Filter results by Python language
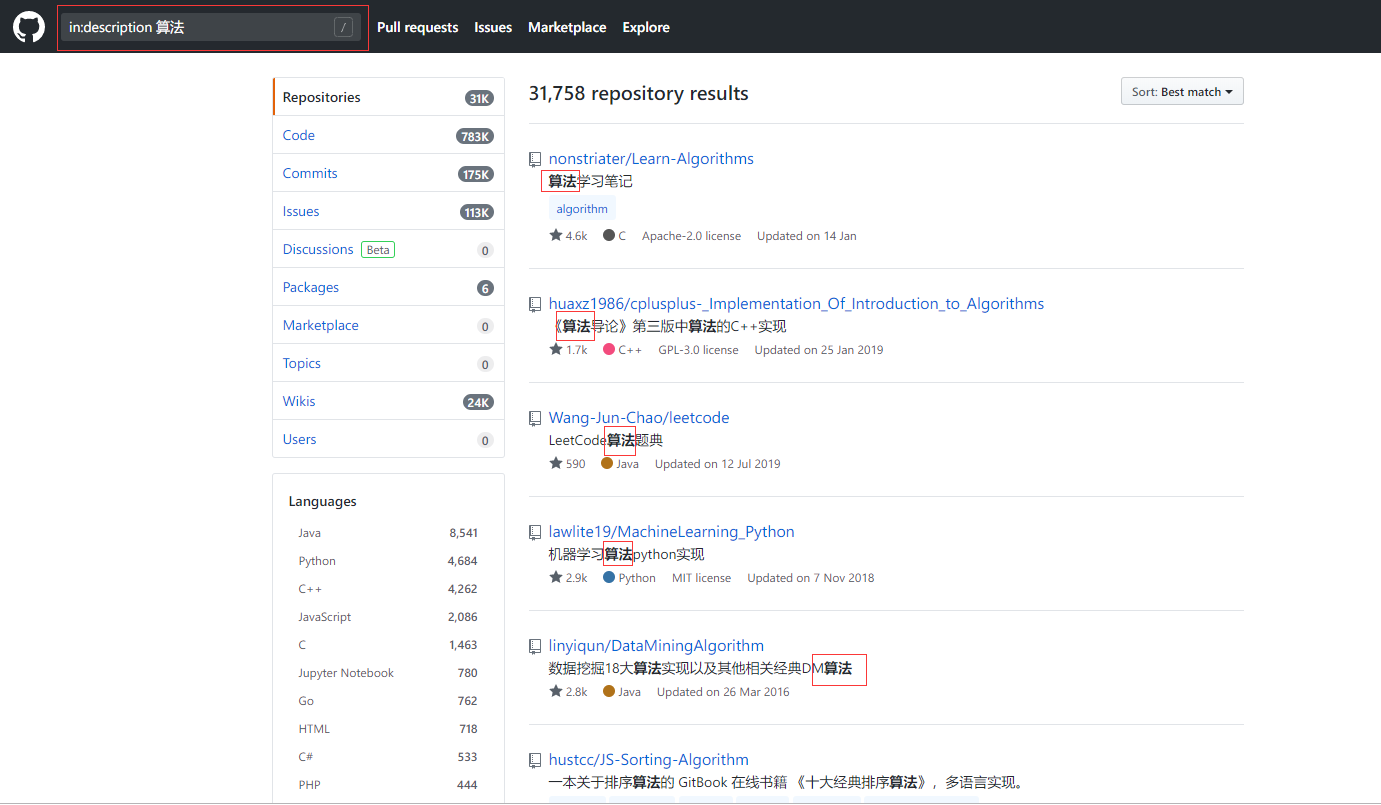Viewport: 1381px width, 805px height. click(x=388, y=561)
